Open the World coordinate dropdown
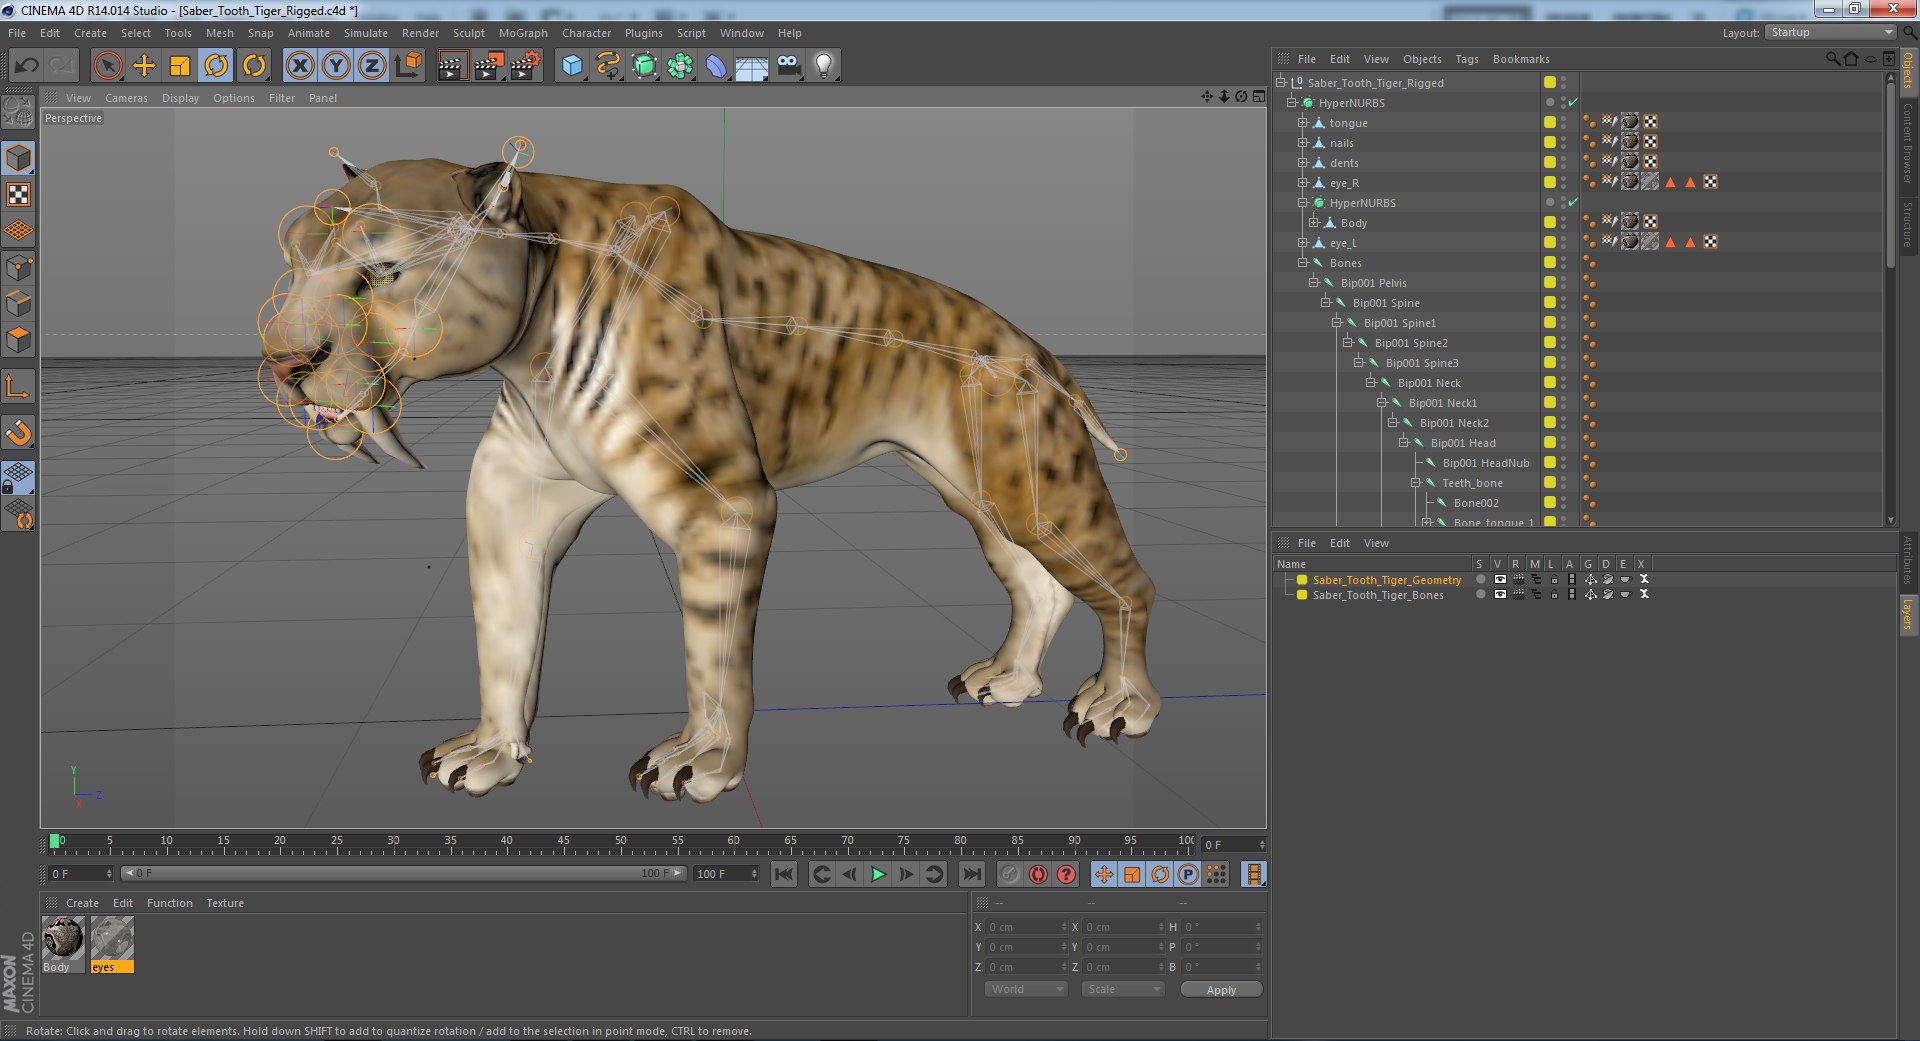1920x1041 pixels. (1026, 989)
